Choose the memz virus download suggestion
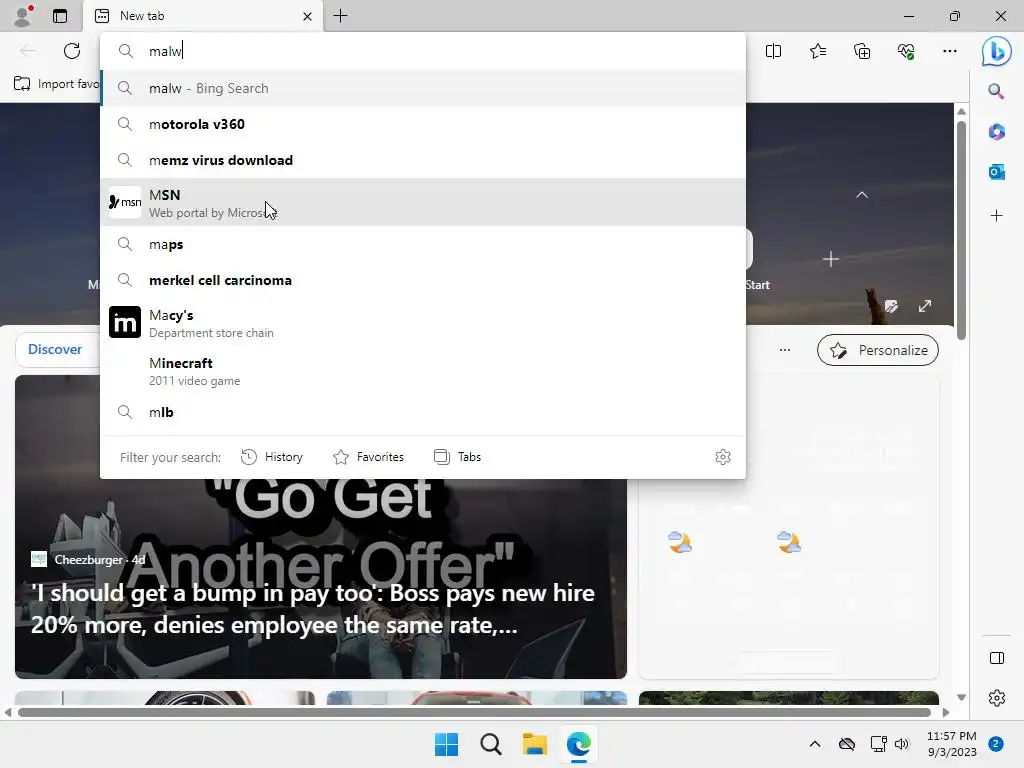This screenshot has height=768, width=1024. tap(423, 160)
